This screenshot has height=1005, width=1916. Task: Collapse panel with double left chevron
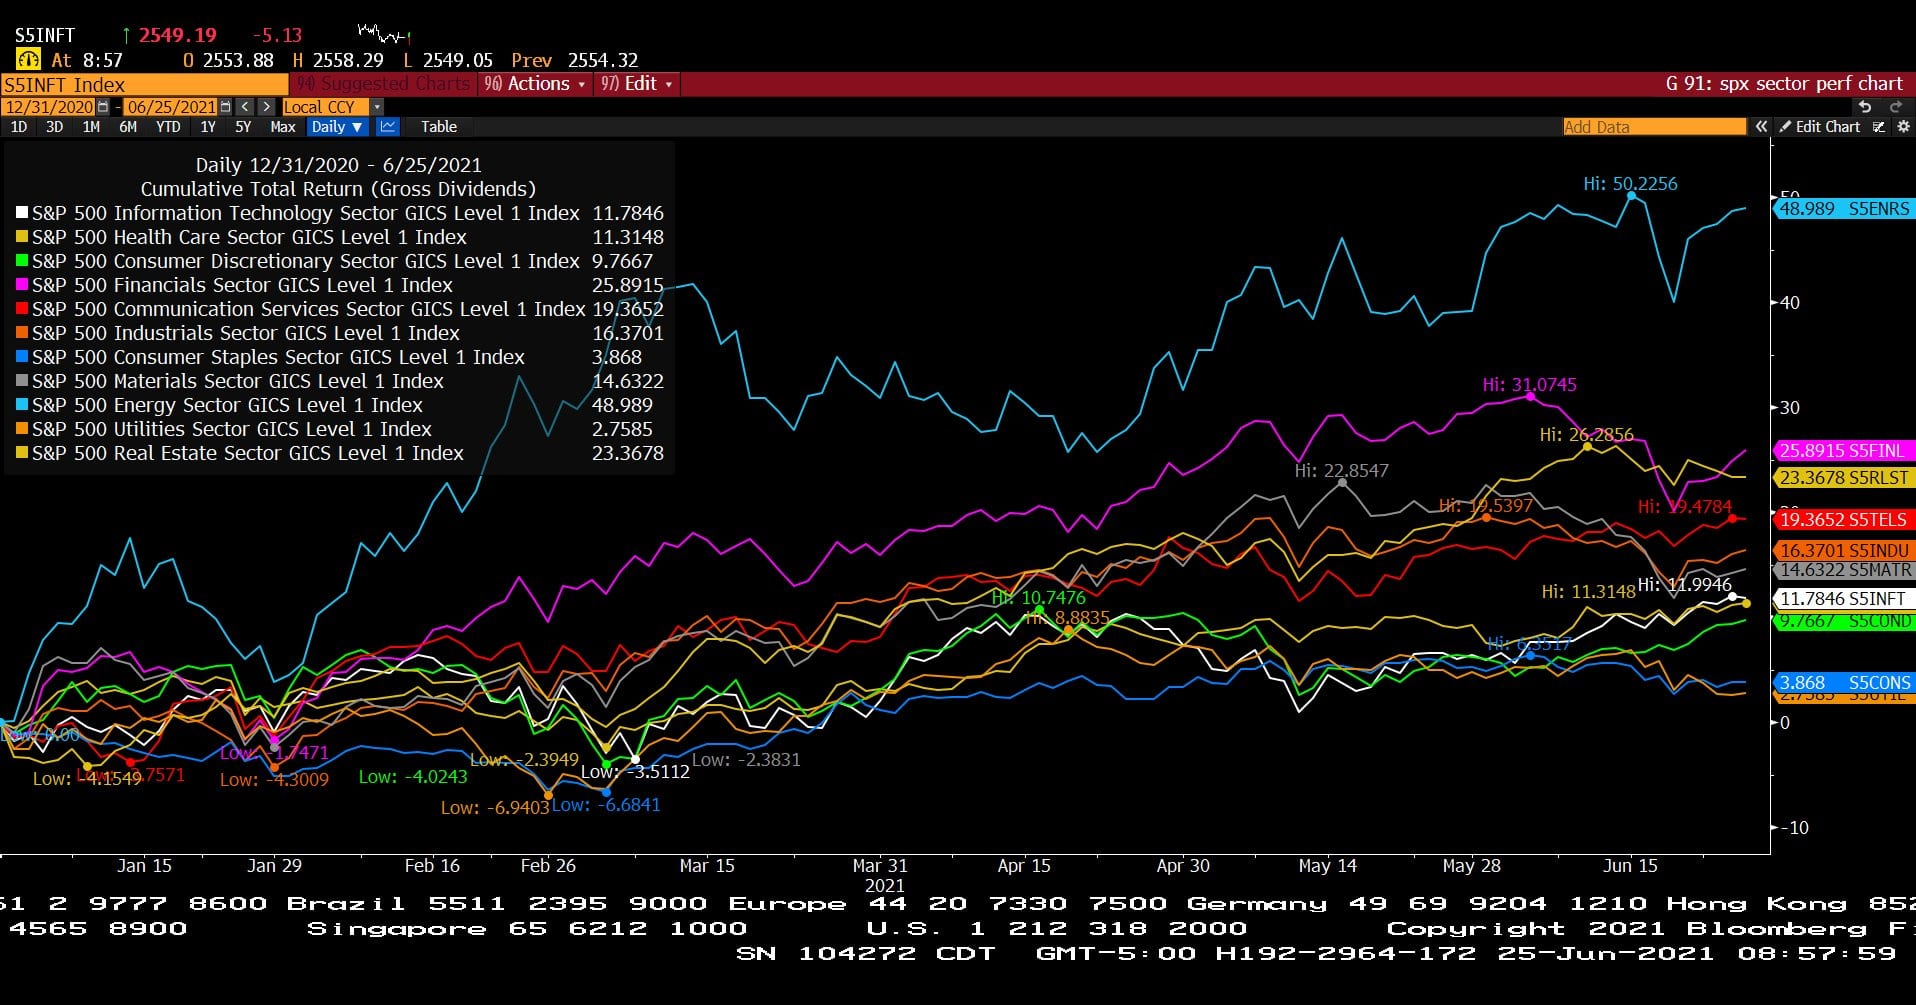1761,127
